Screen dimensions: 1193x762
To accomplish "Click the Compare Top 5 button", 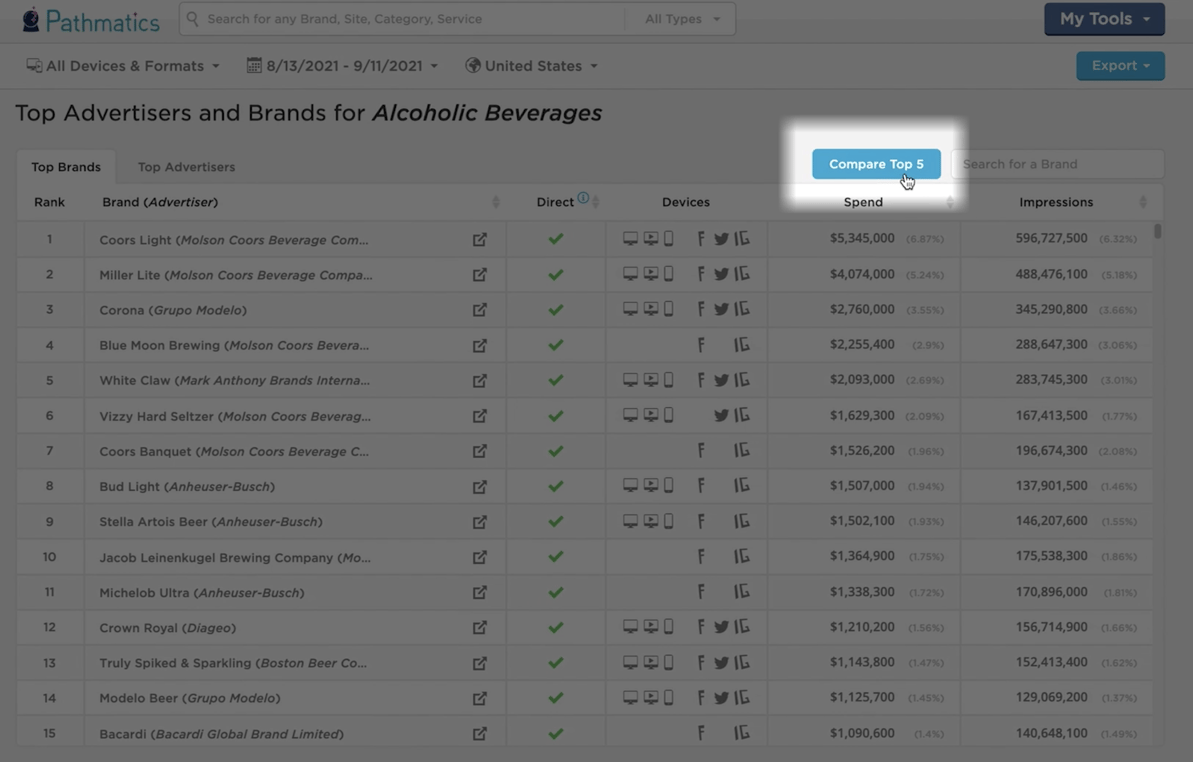I will click(876, 164).
